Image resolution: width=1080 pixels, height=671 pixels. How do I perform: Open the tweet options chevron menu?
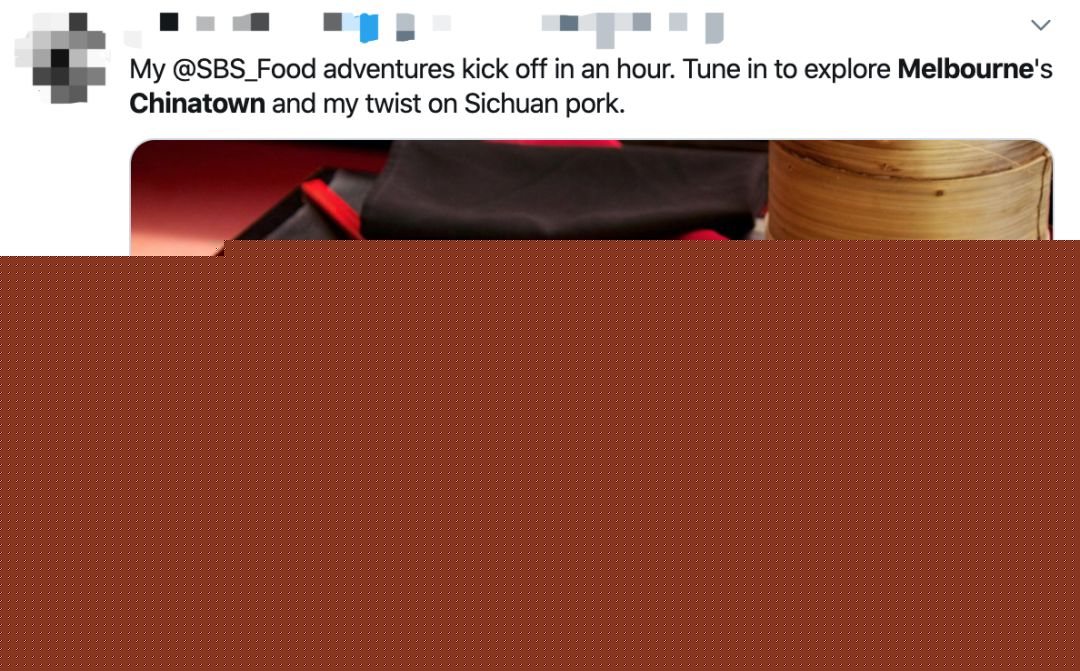(1040, 25)
